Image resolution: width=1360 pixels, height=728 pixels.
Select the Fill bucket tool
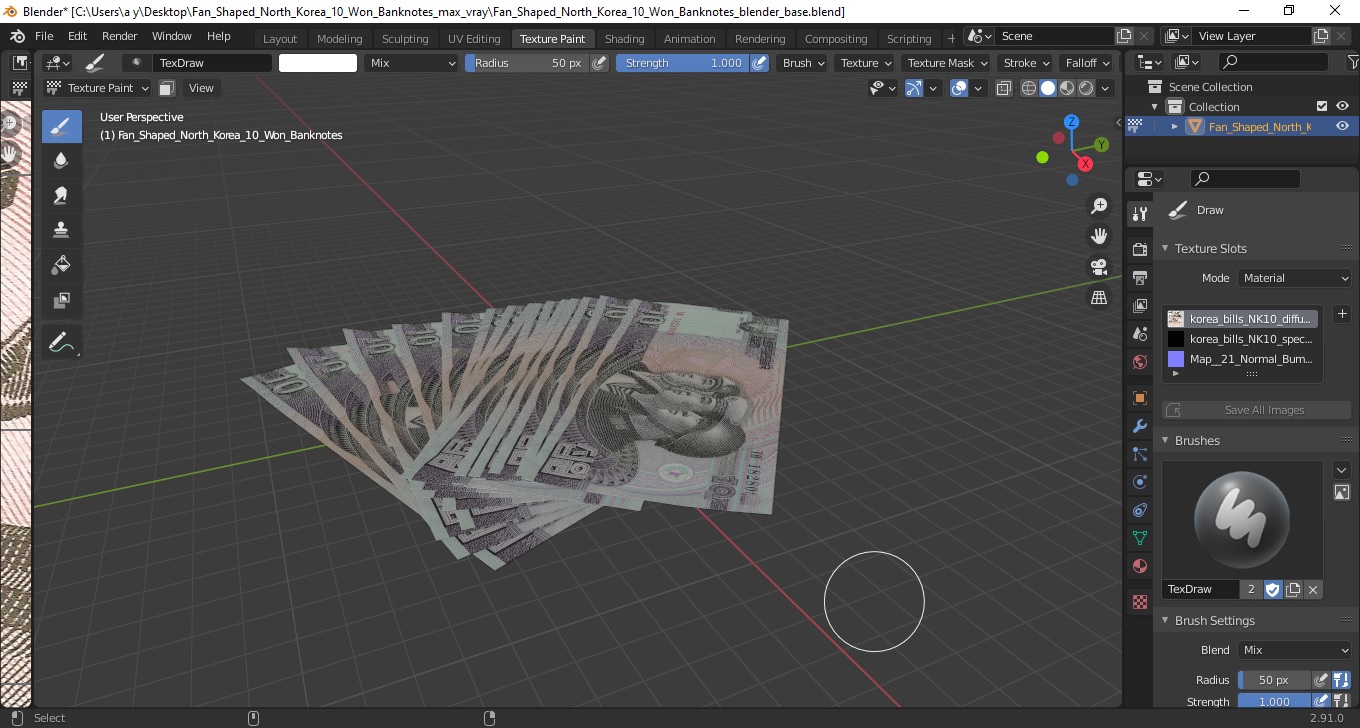(61, 265)
